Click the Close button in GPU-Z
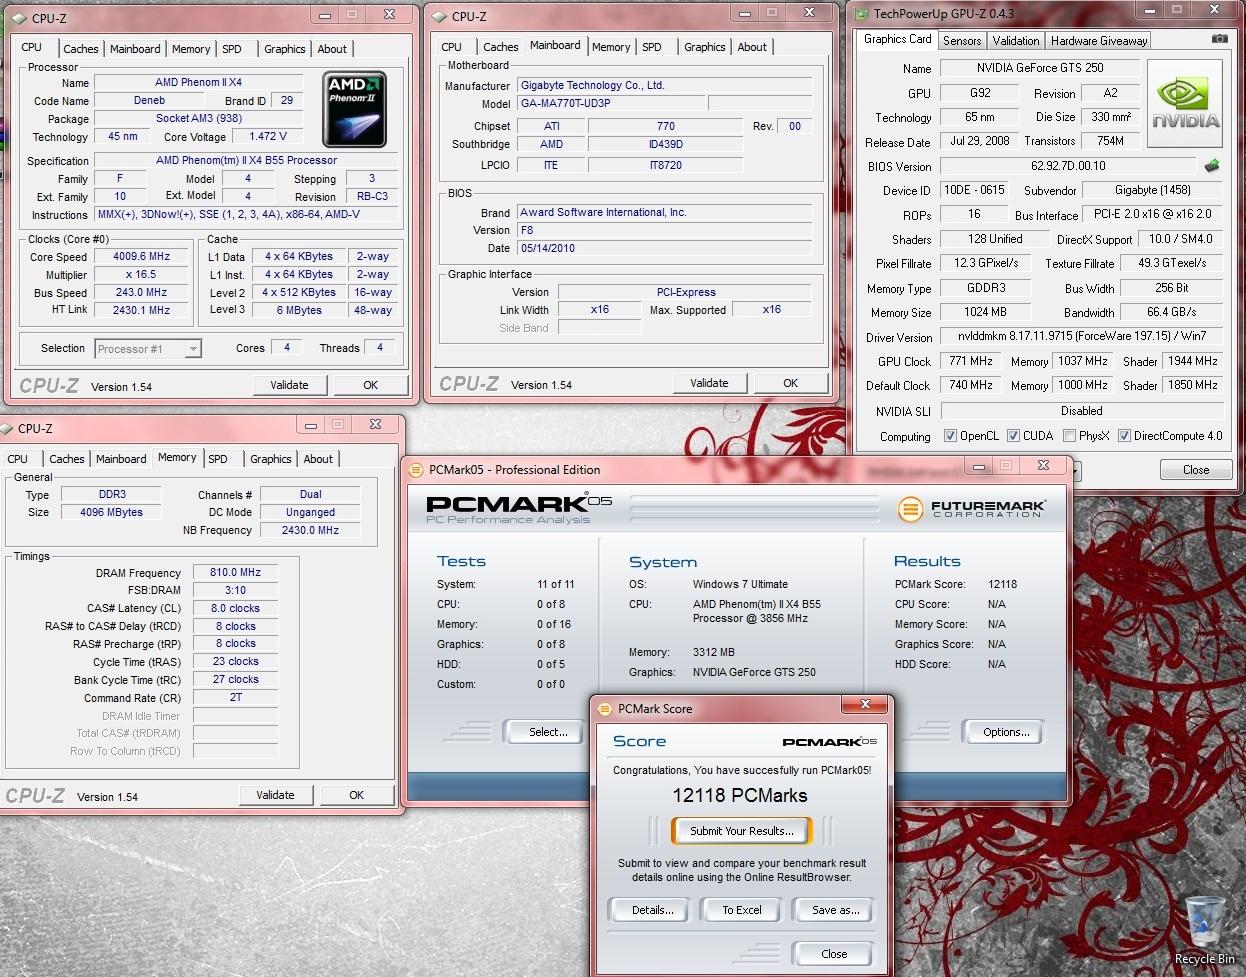The height and width of the screenshot is (977, 1246). tap(1196, 470)
